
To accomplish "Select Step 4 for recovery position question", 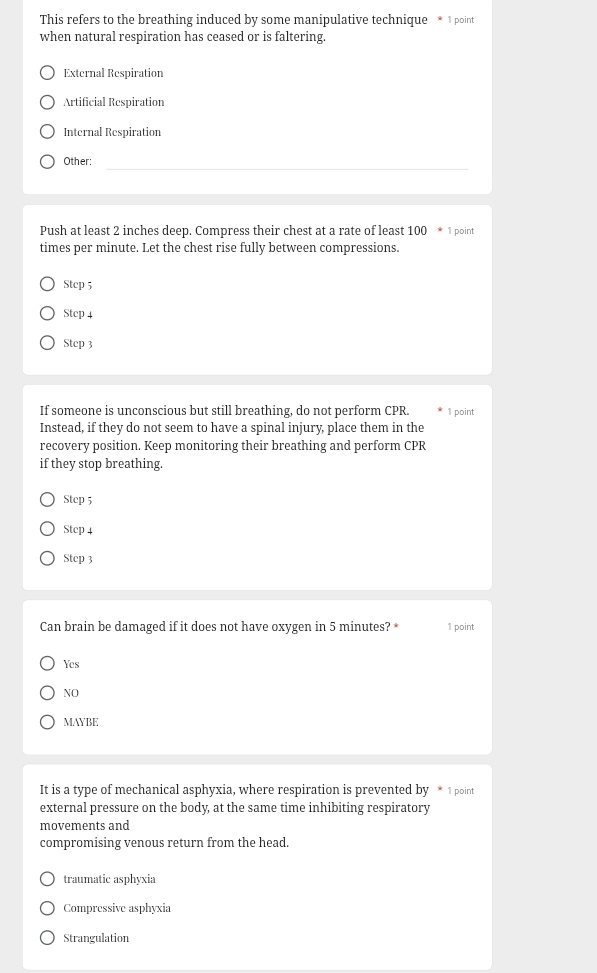I will coord(47,529).
